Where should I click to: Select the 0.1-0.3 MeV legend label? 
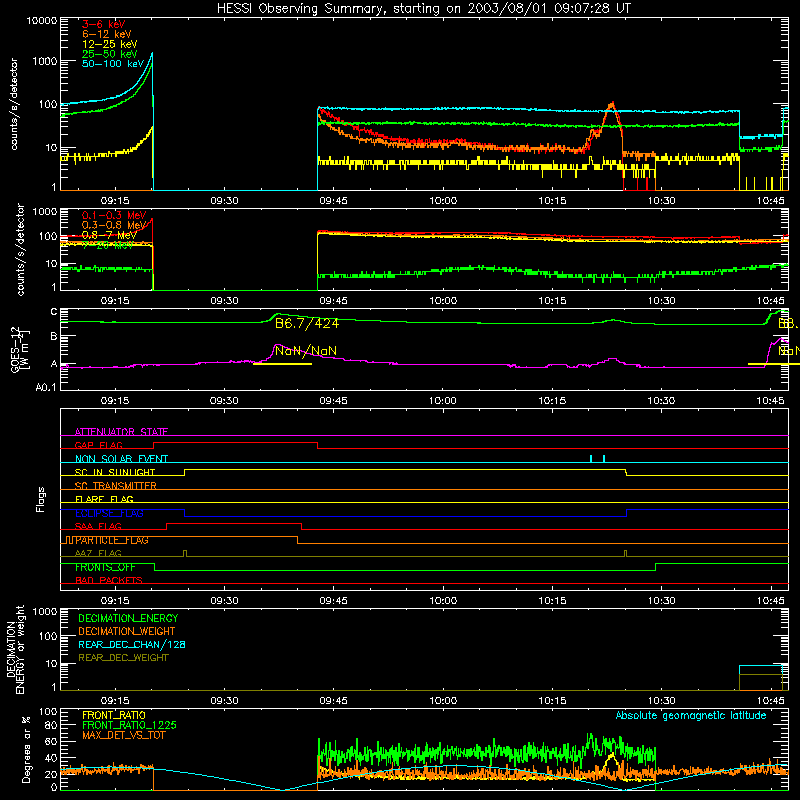point(114,215)
